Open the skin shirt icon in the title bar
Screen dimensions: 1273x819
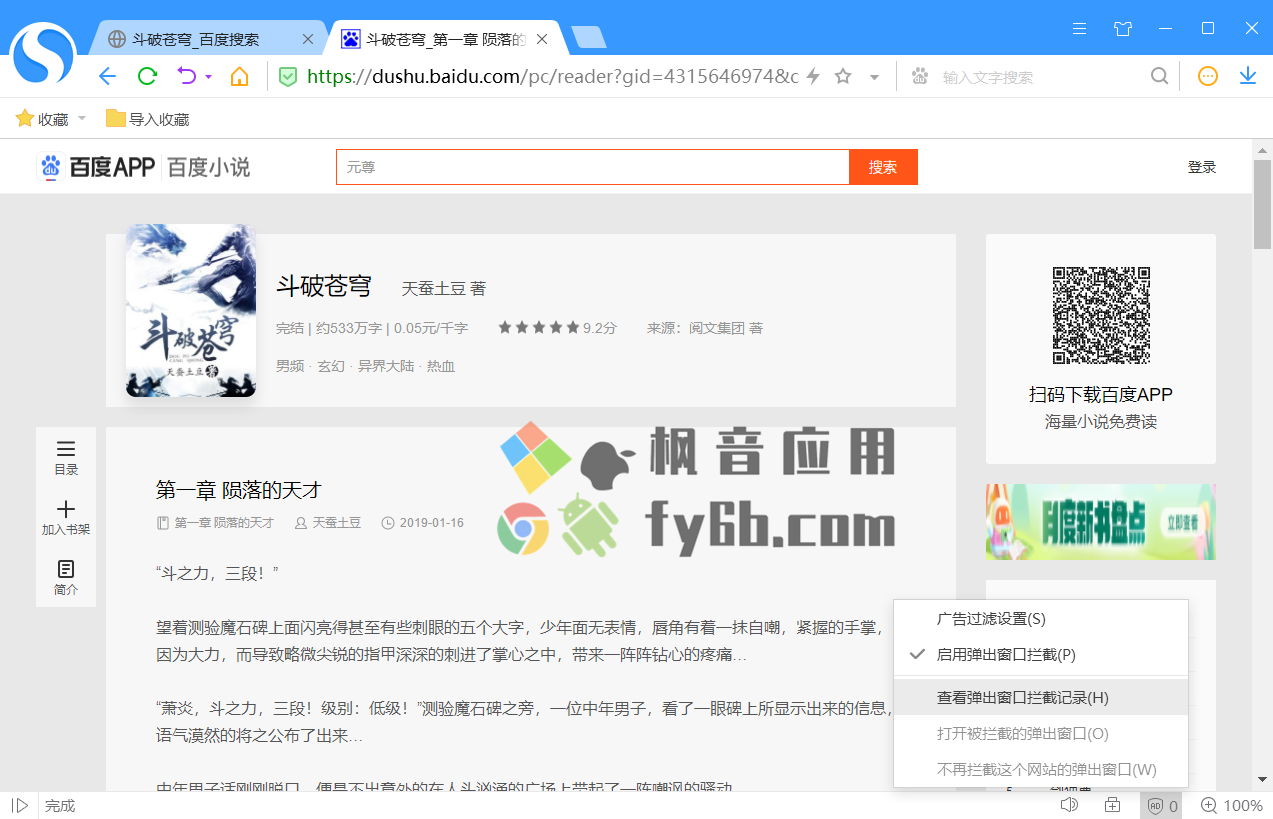pos(1123,28)
